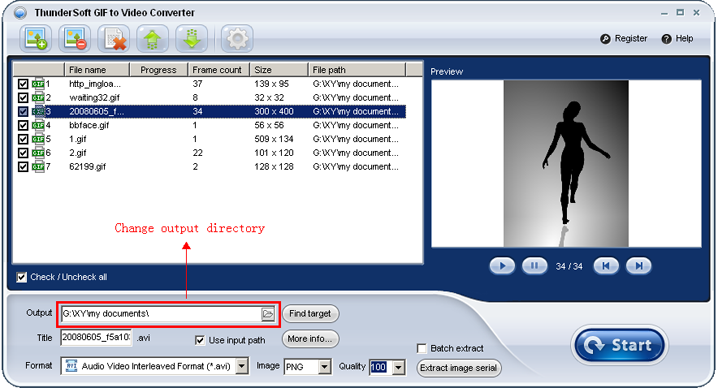Disable the Use input path checkbox
The height and width of the screenshot is (388, 718).
pos(200,340)
